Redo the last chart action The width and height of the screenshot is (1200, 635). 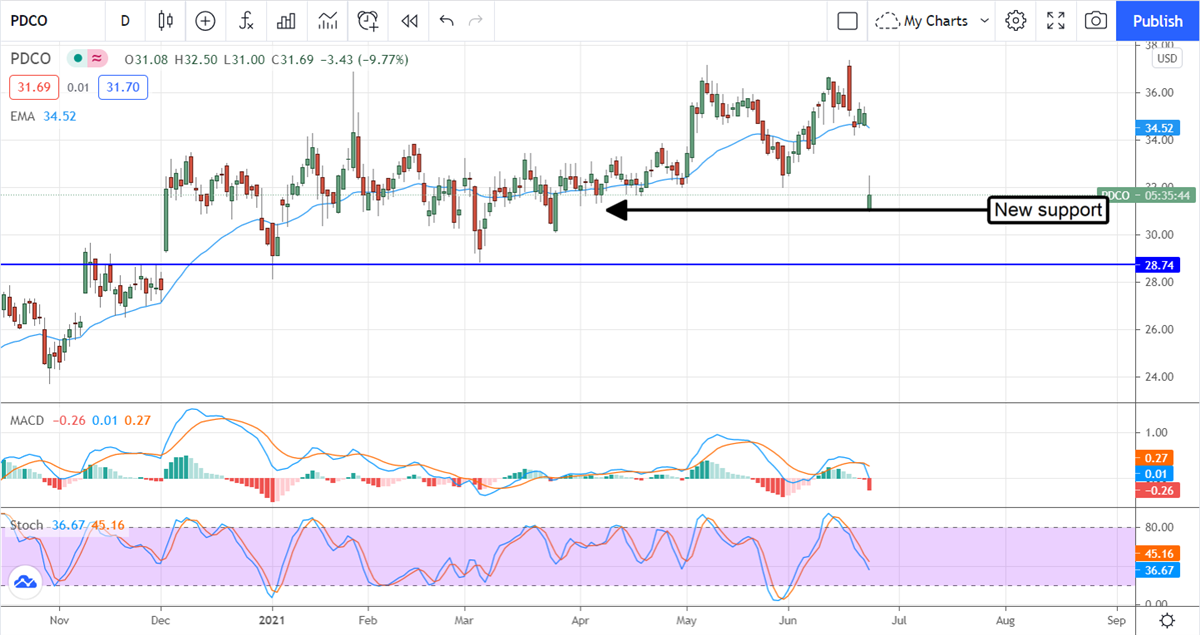(476, 20)
